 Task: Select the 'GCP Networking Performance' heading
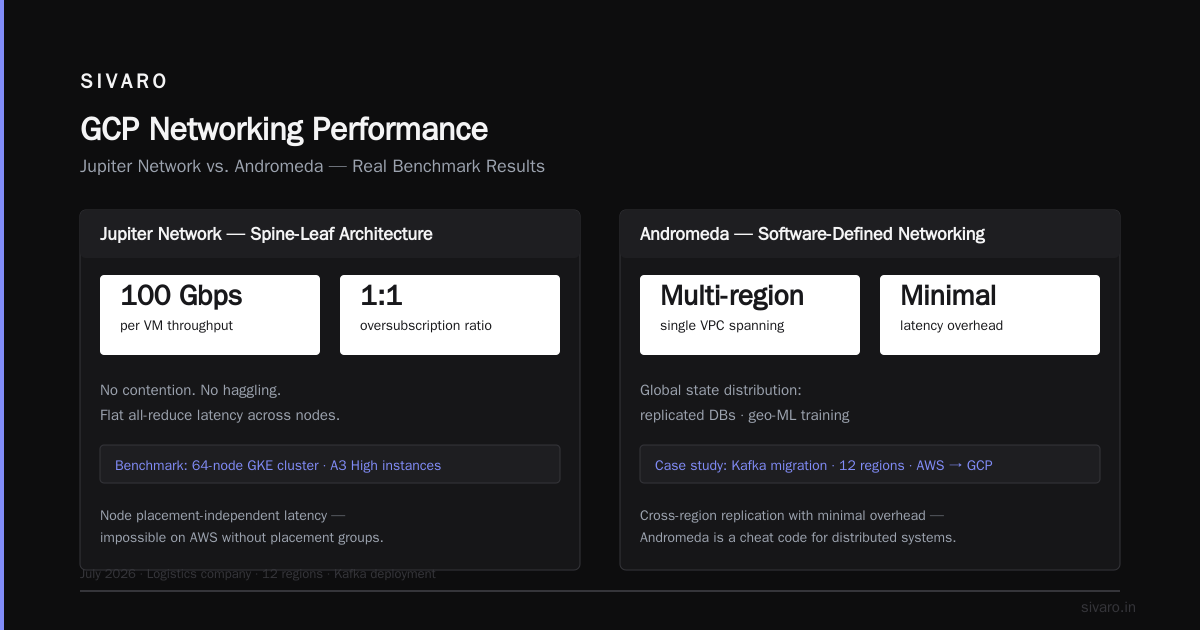point(284,129)
